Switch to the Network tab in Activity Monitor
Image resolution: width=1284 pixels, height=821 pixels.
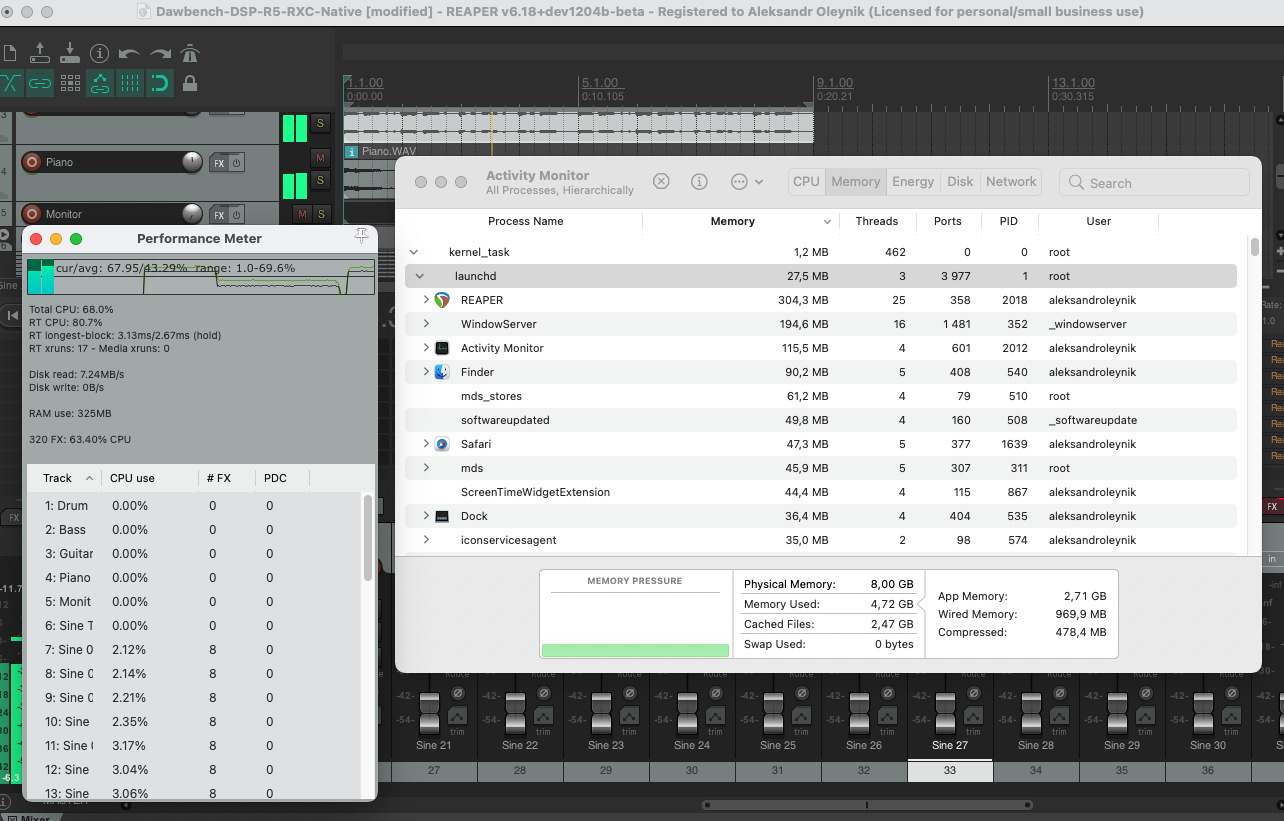pos(1011,182)
